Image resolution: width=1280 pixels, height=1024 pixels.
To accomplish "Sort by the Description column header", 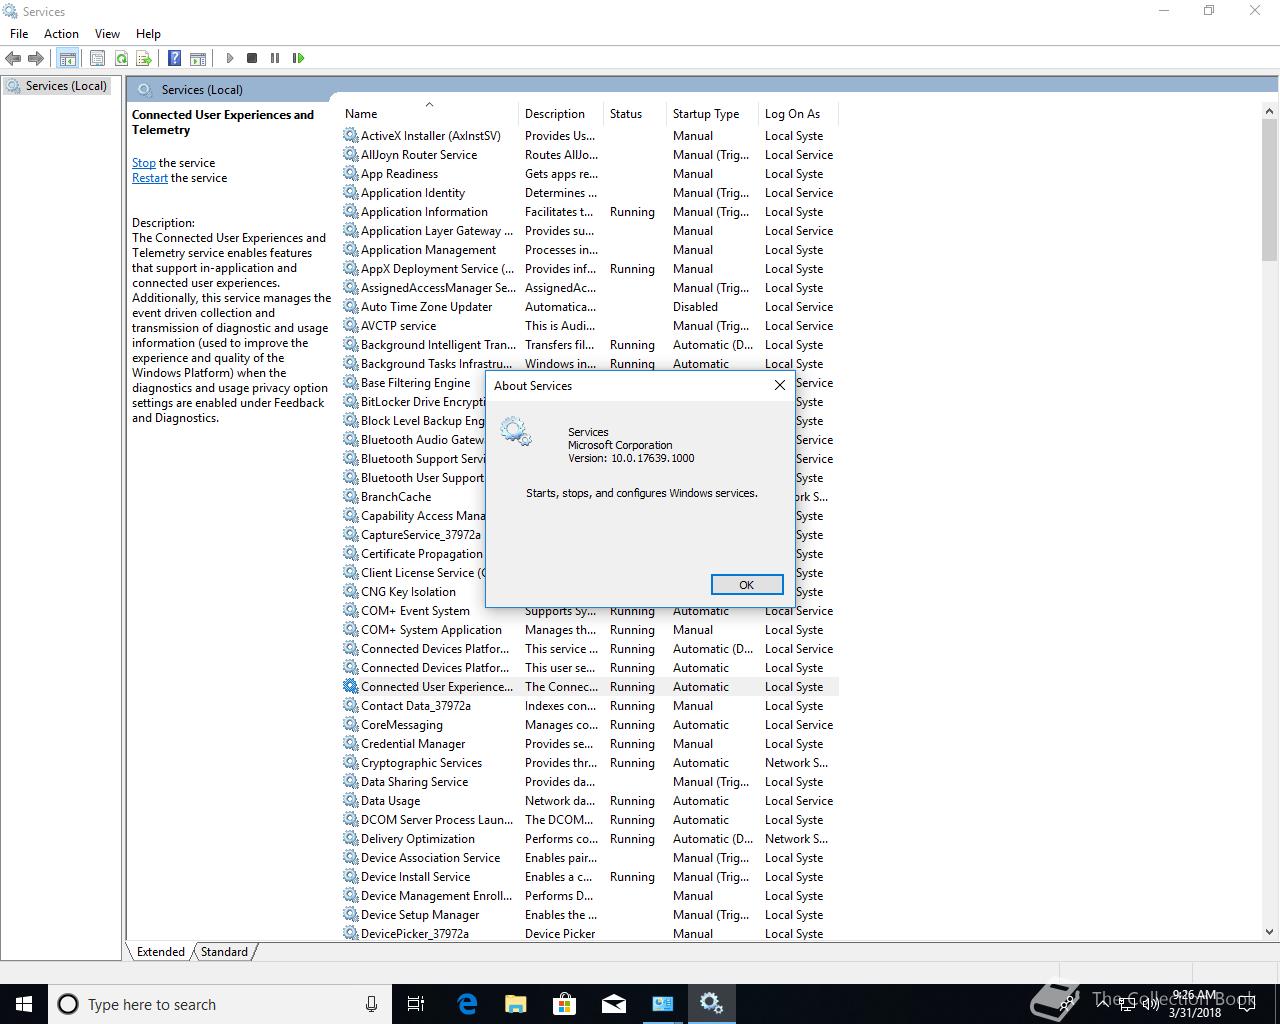I will click(561, 113).
